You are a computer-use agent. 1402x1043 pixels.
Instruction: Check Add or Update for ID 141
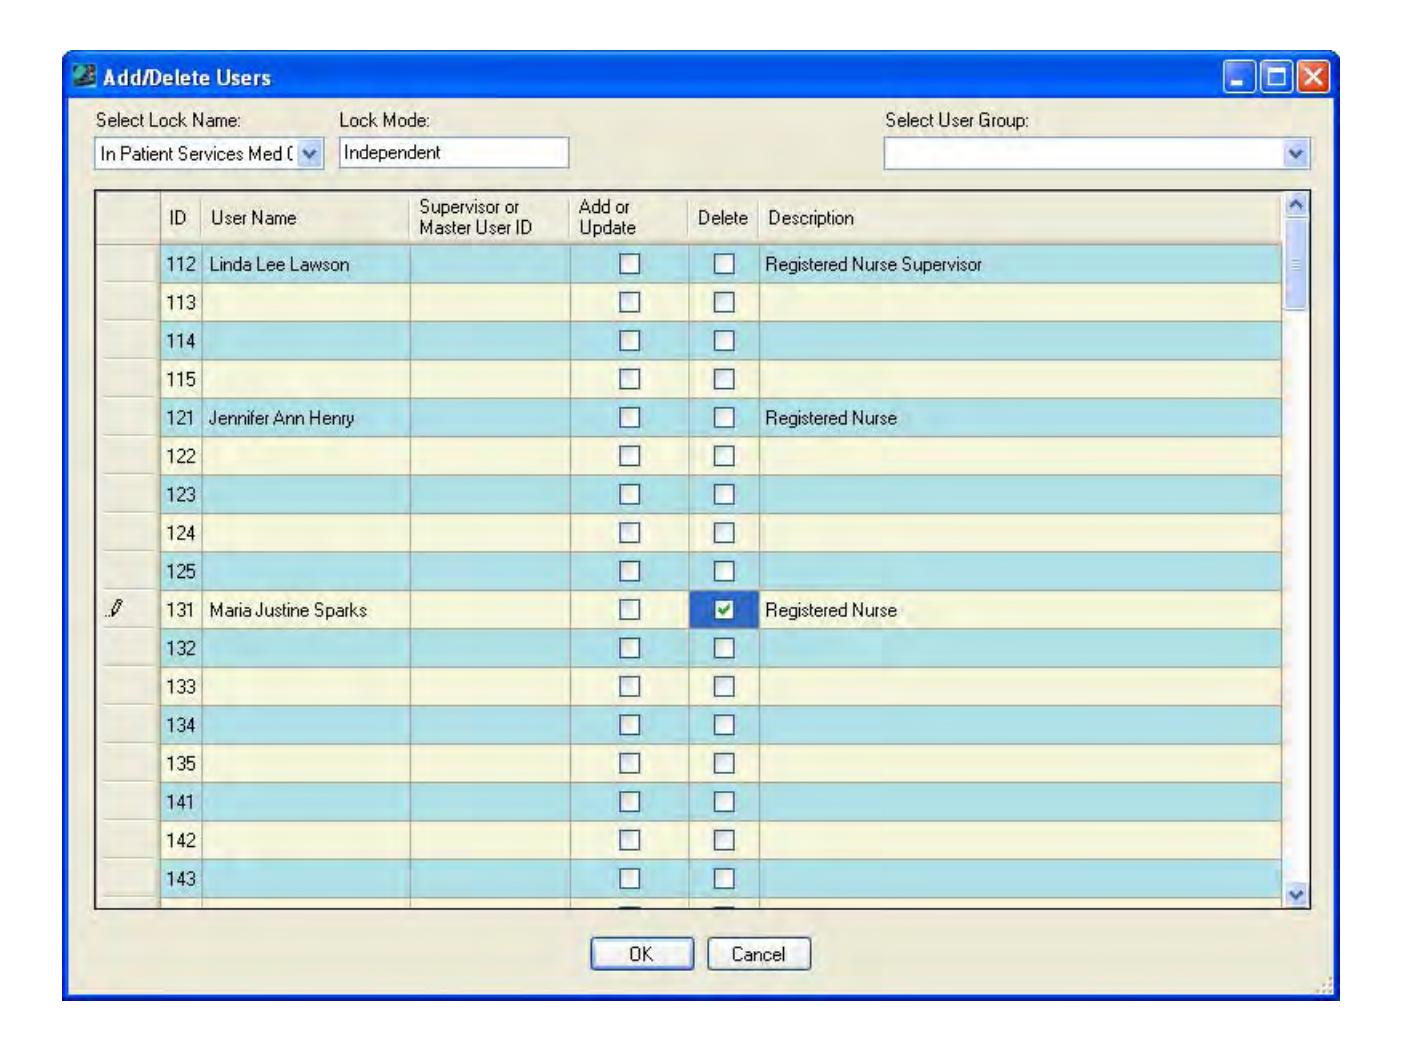[x=629, y=801]
